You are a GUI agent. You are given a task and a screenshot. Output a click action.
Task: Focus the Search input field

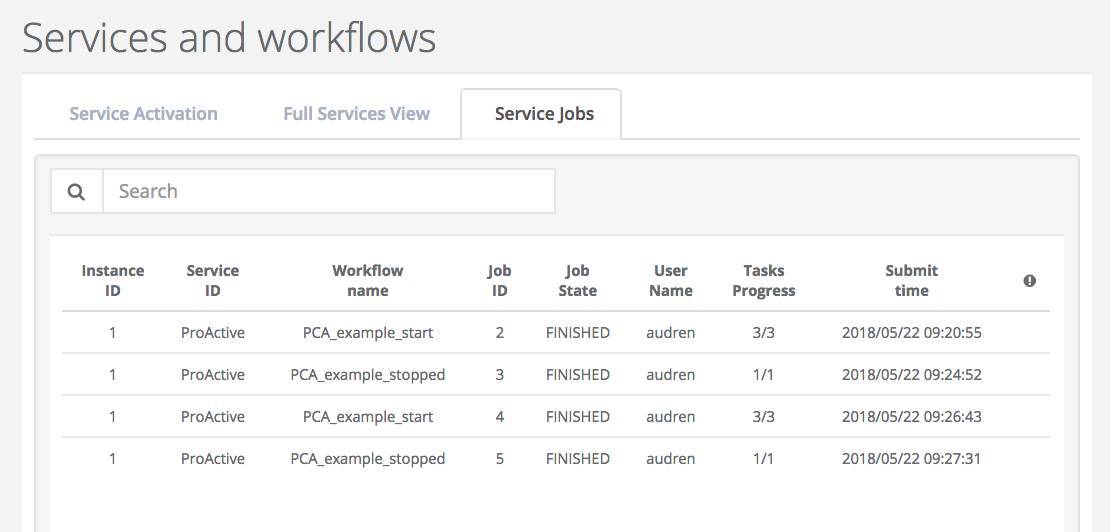329,191
